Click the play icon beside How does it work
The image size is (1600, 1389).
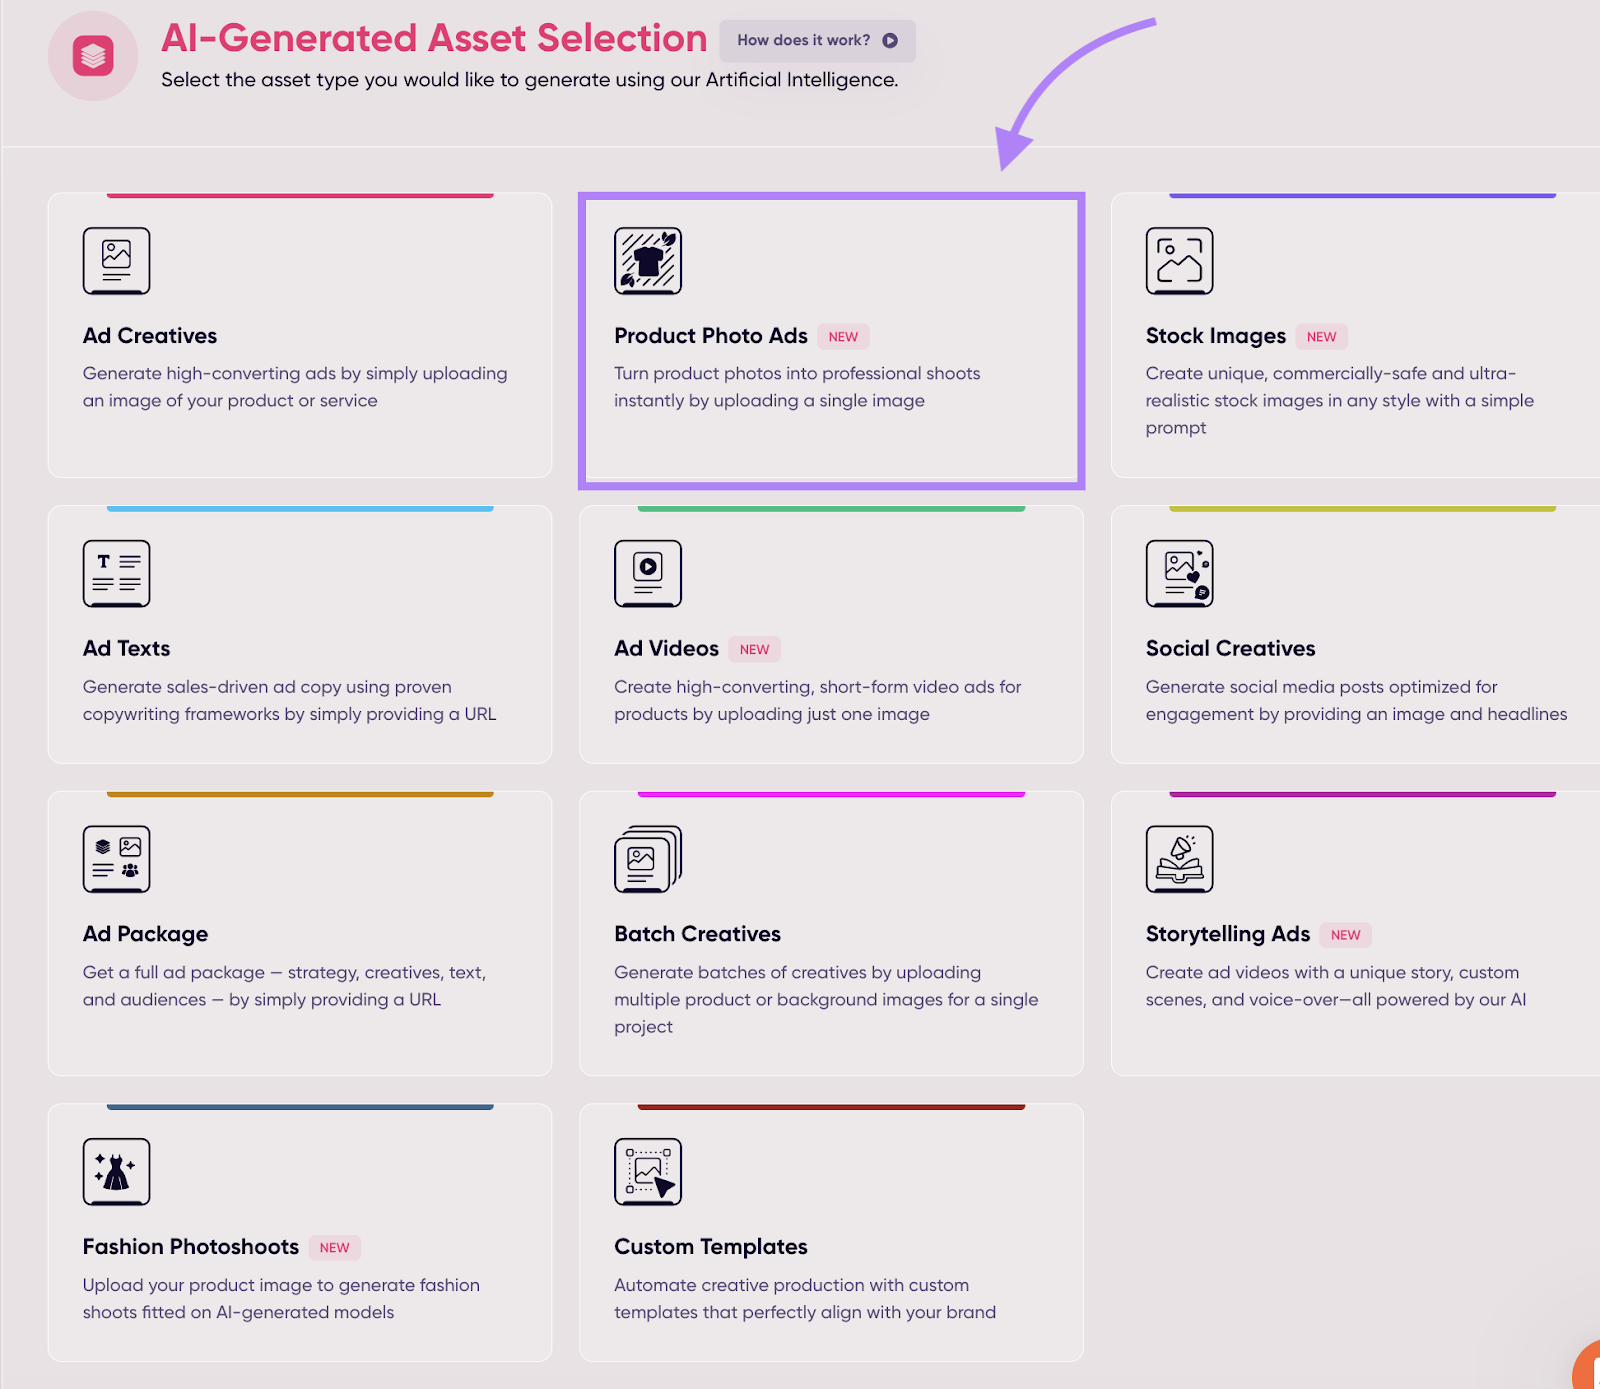point(890,40)
